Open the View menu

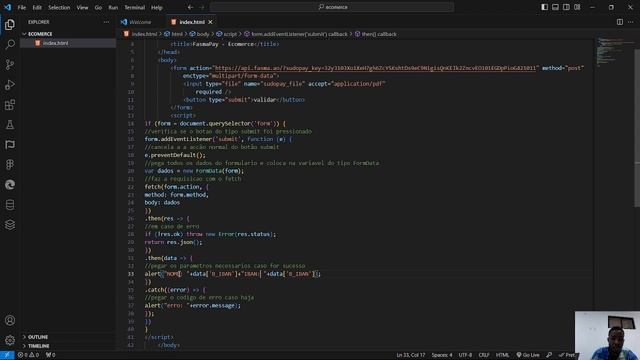point(82,7)
